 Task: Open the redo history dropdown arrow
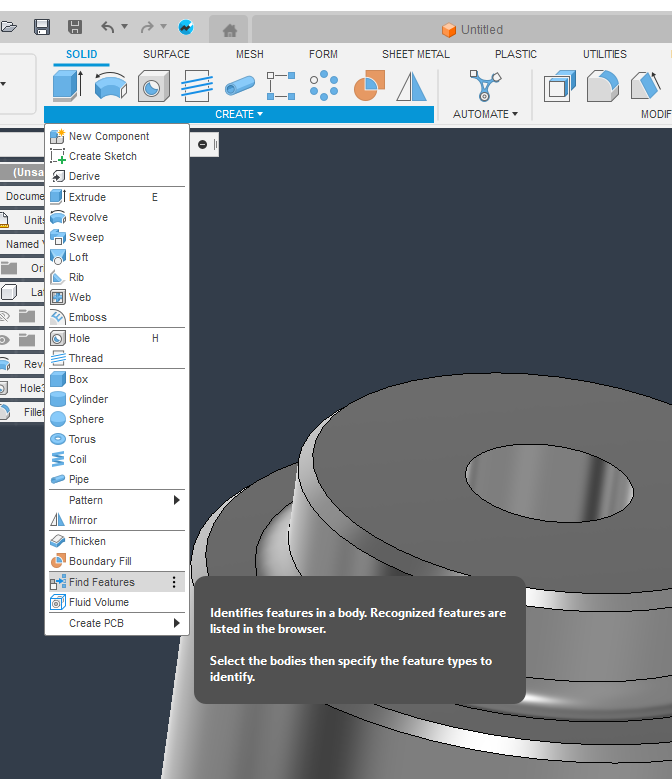[163, 26]
